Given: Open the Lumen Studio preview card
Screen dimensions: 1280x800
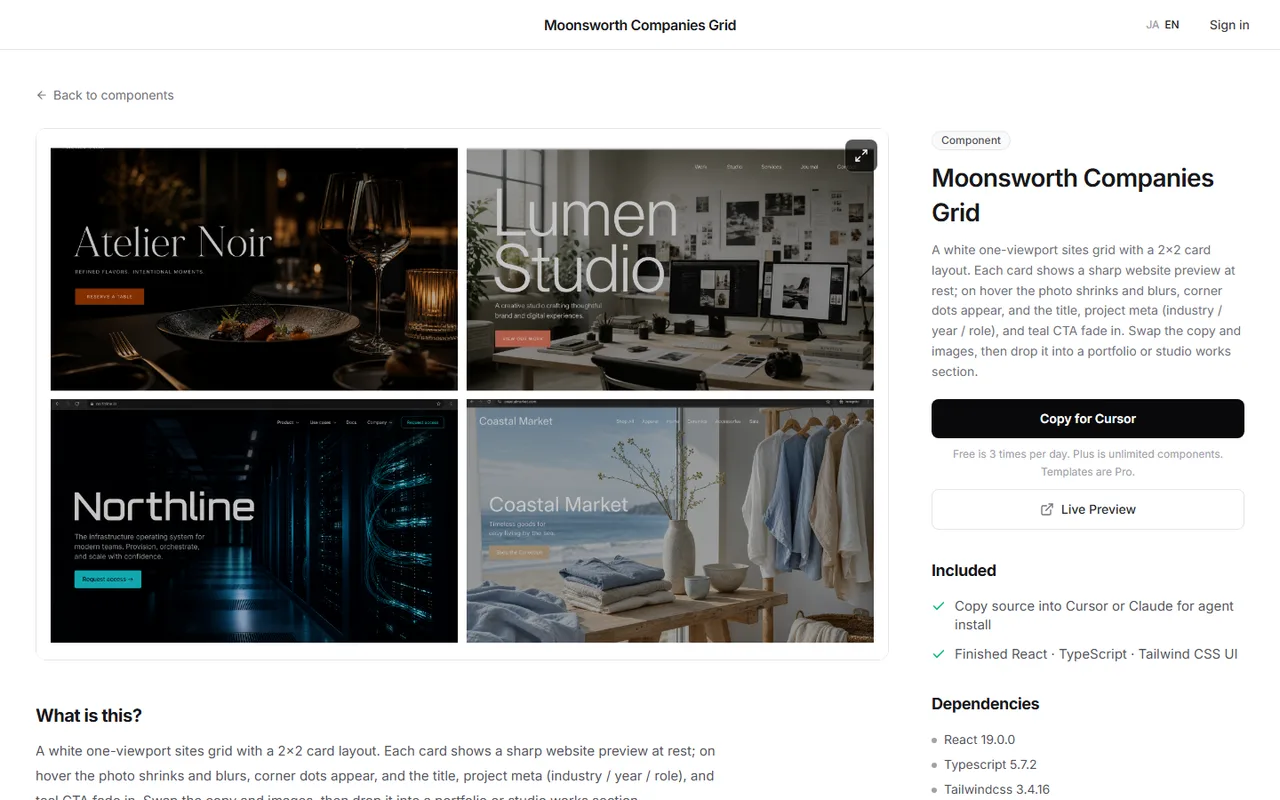Looking at the screenshot, I should click(x=670, y=269).
